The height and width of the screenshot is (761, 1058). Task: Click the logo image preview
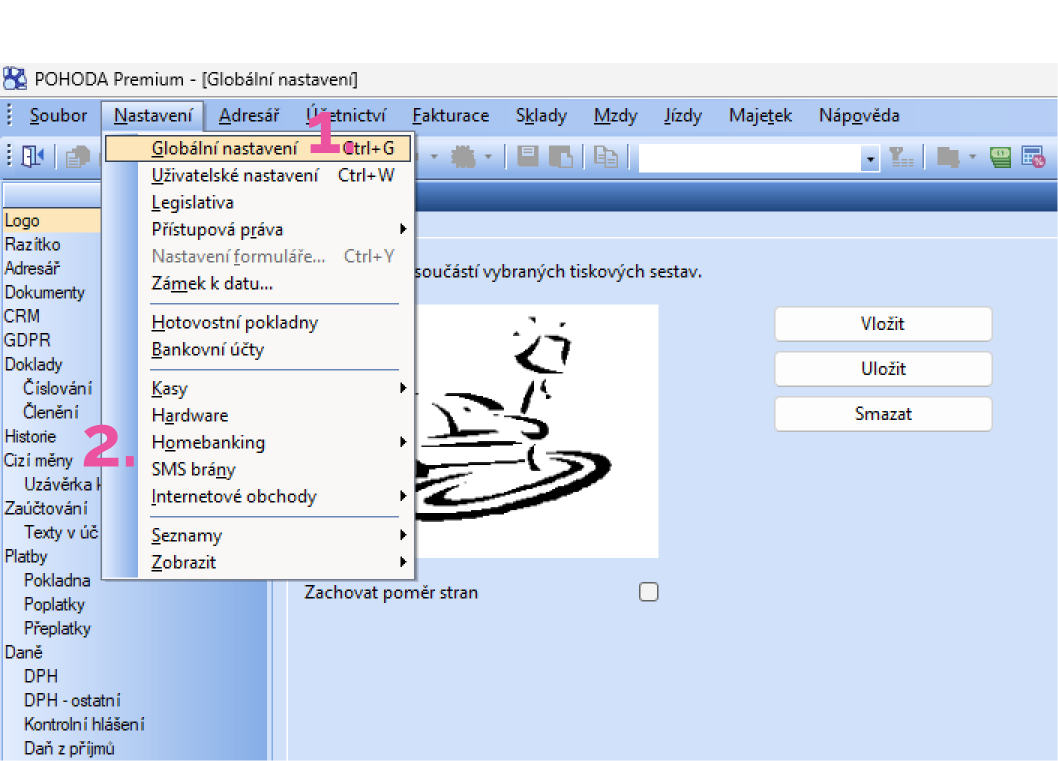(x=536, y=431)
